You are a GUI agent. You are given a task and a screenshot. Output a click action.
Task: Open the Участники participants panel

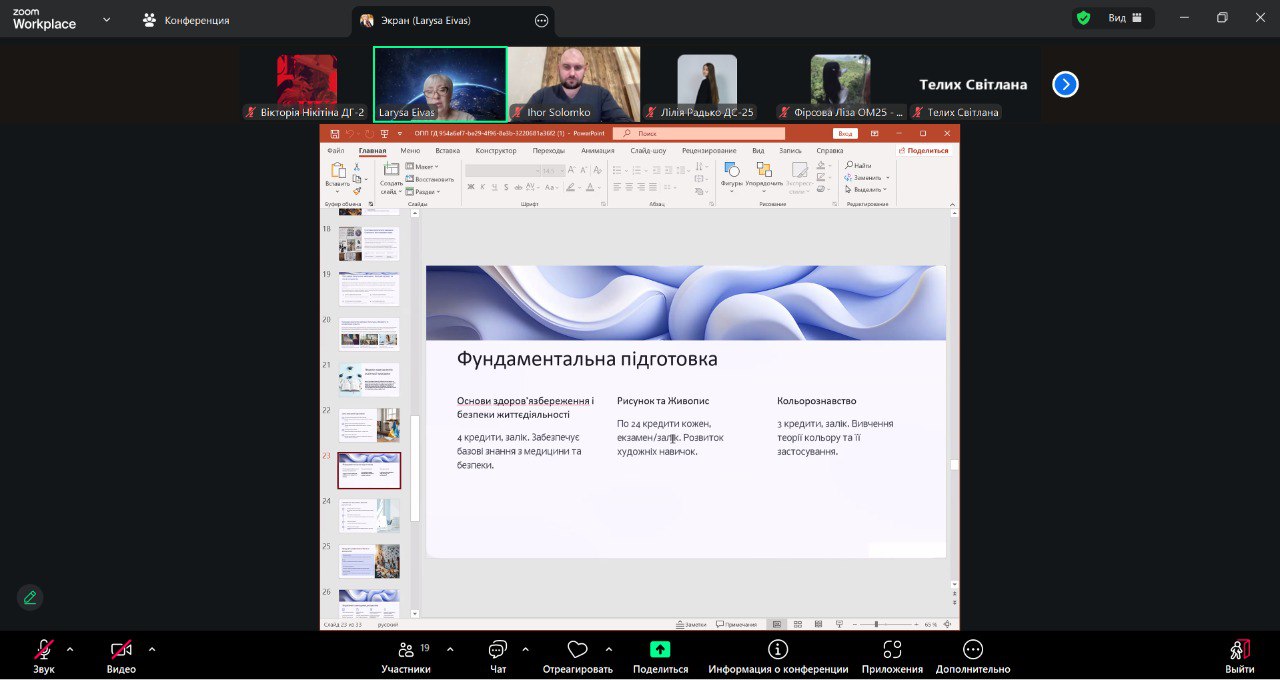point(406,650)
